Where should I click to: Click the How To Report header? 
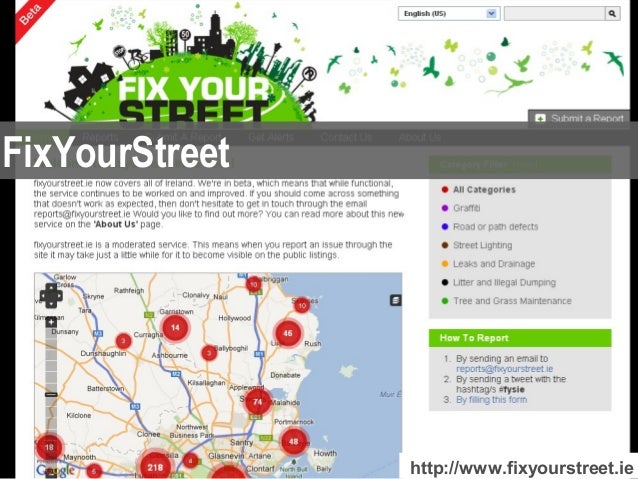[520, 338]
